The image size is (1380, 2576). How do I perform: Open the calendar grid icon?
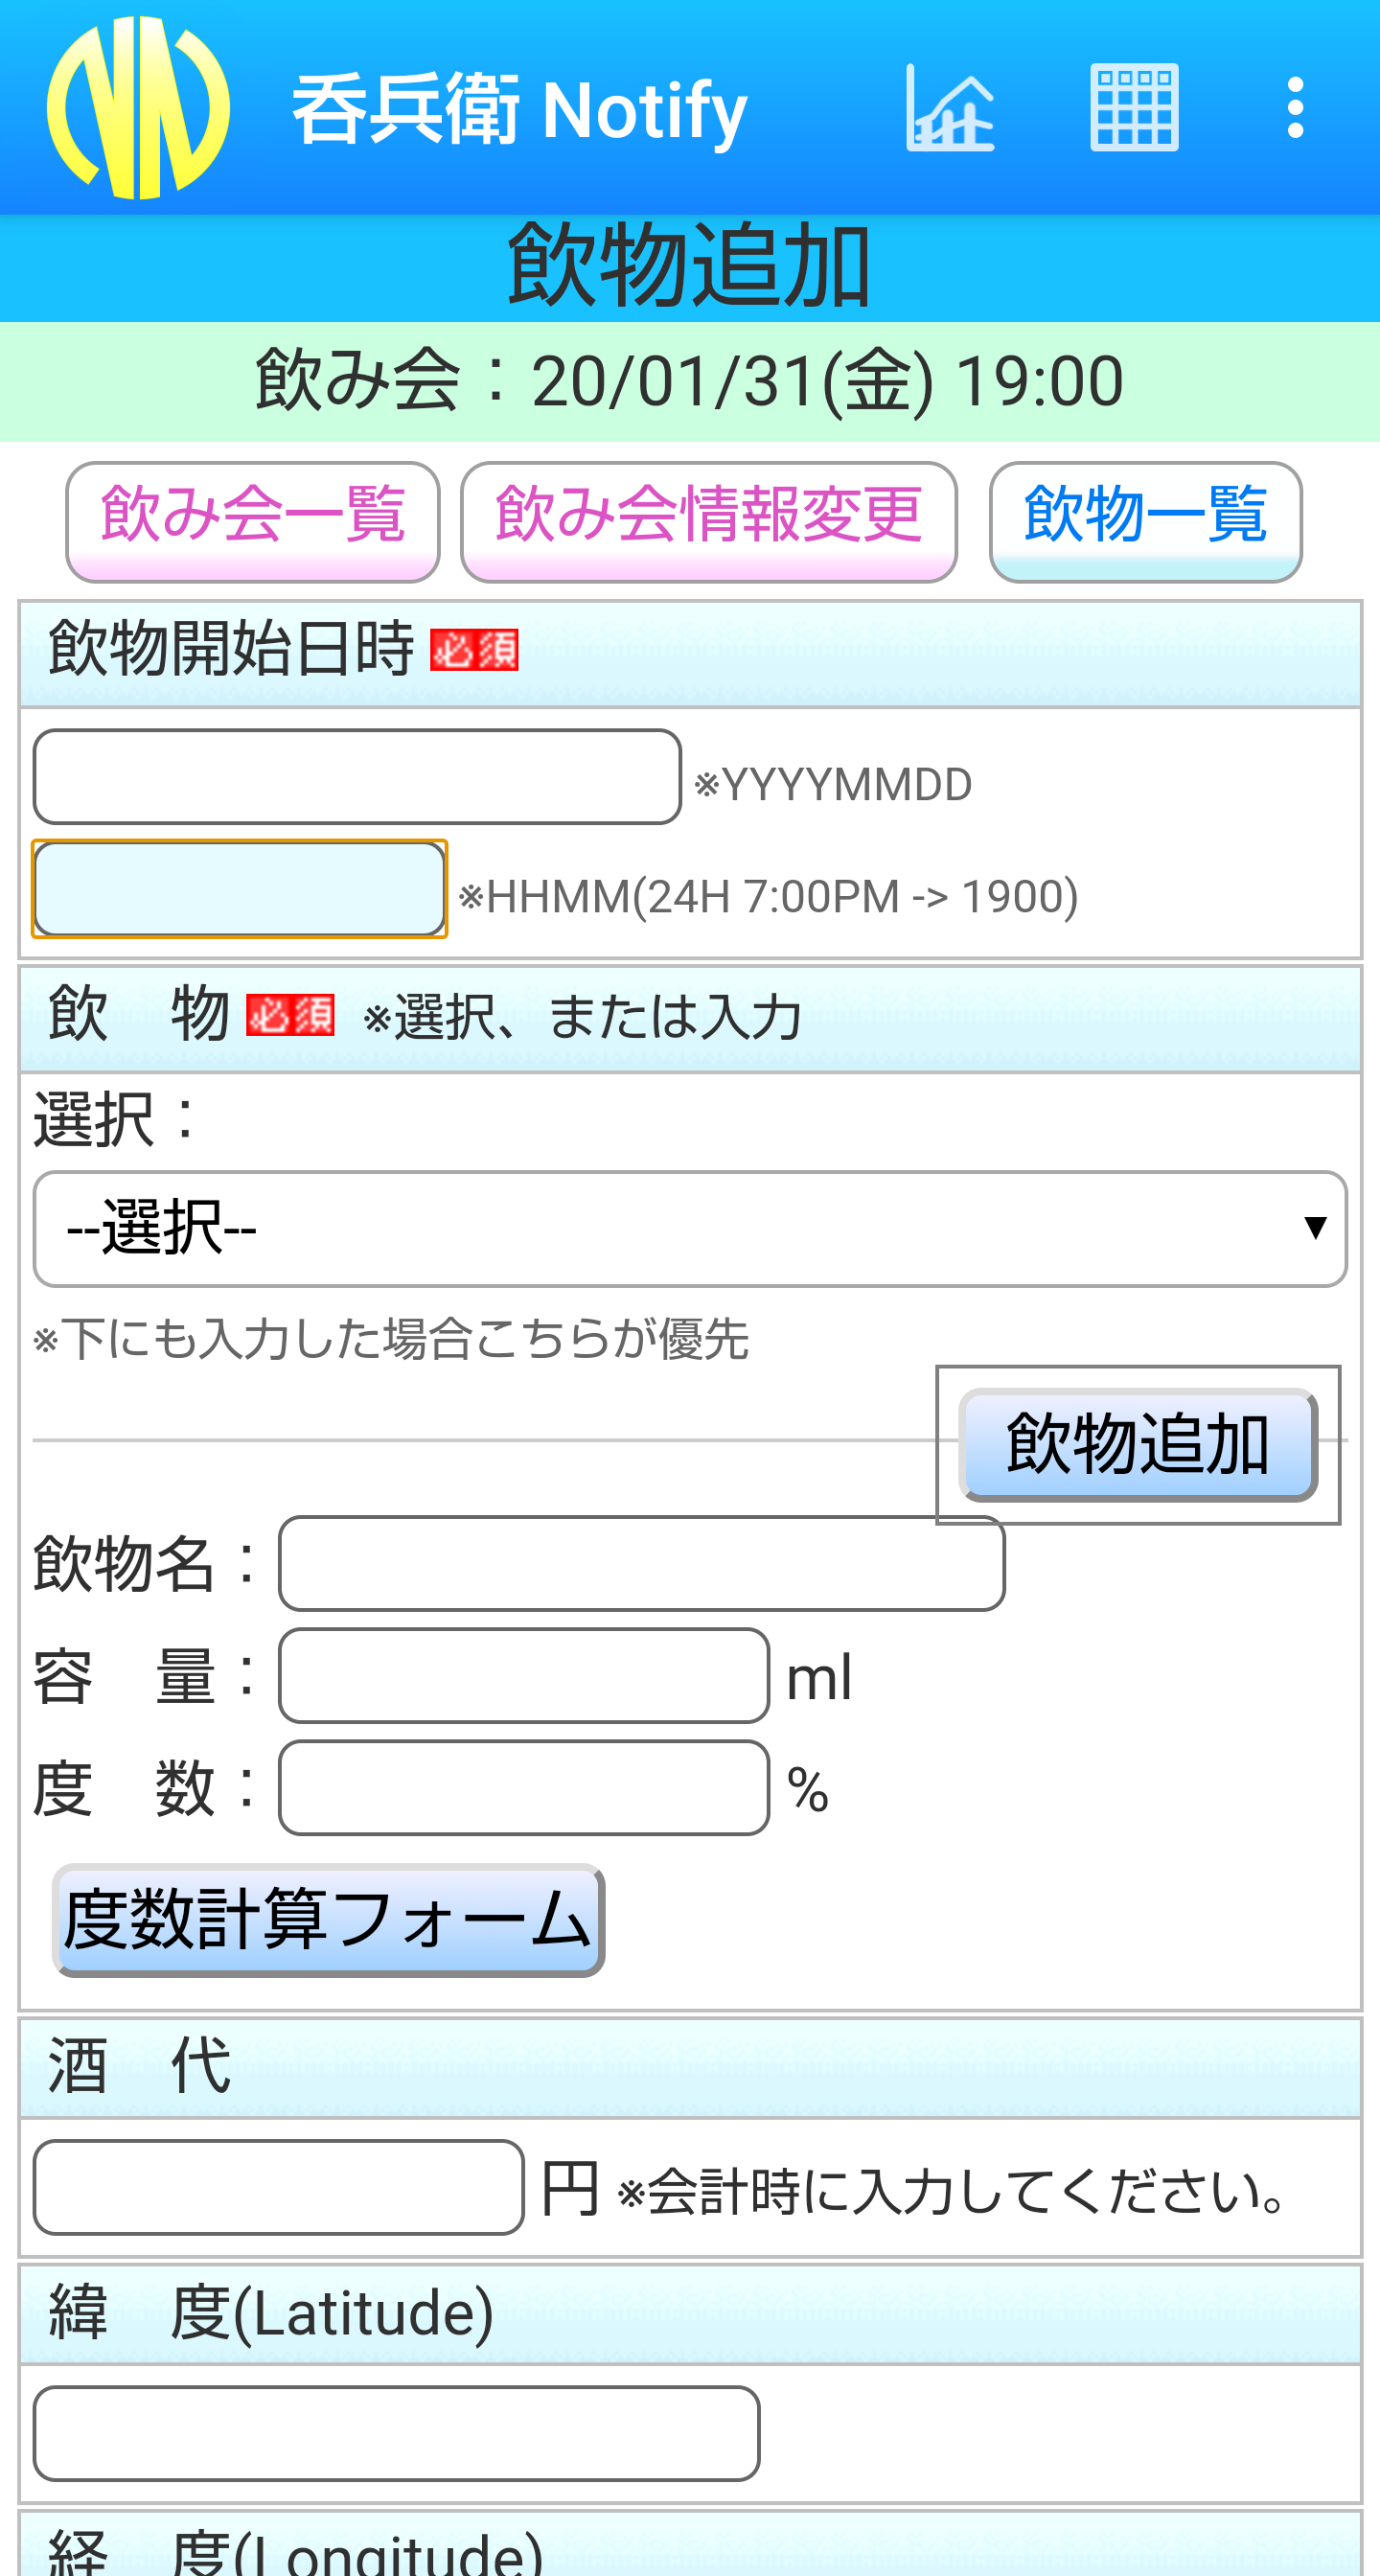click(x=1134, y=108)
